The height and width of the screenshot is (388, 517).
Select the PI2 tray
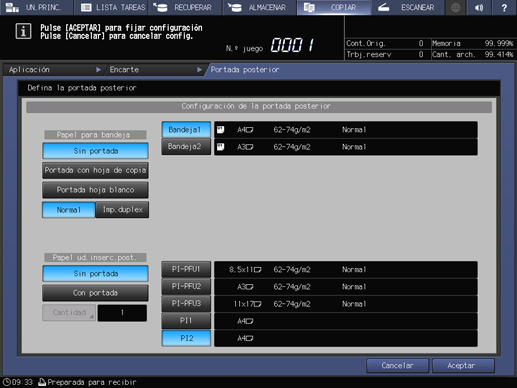(x=186, y=338)
